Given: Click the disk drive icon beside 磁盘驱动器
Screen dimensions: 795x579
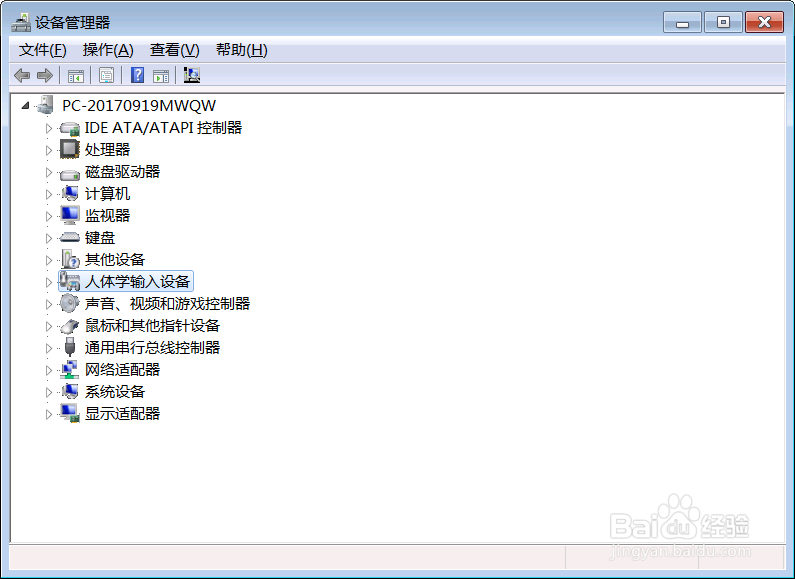Looking at the screenshot, I should coord(69,173).
